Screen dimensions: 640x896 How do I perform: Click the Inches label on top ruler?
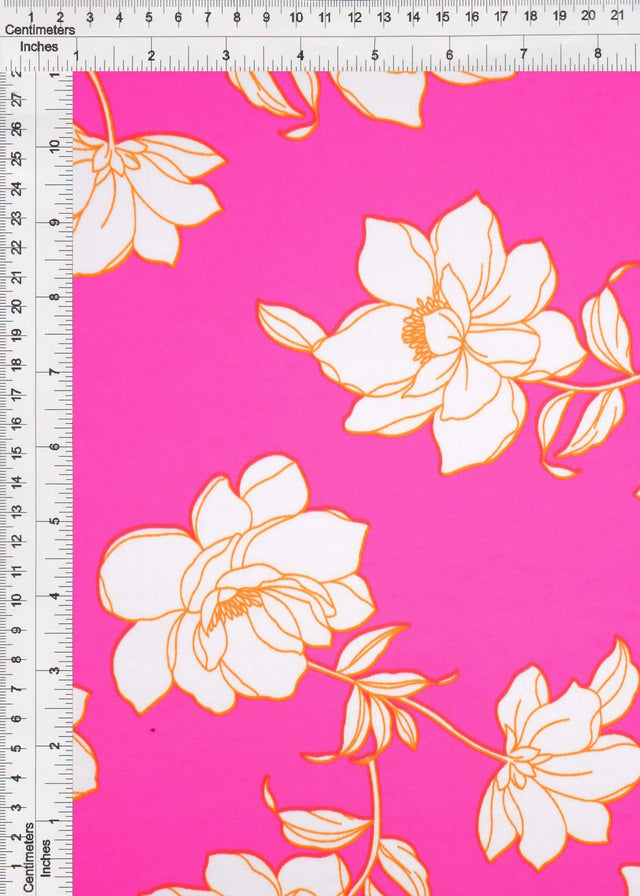click(x=39, y=46)
